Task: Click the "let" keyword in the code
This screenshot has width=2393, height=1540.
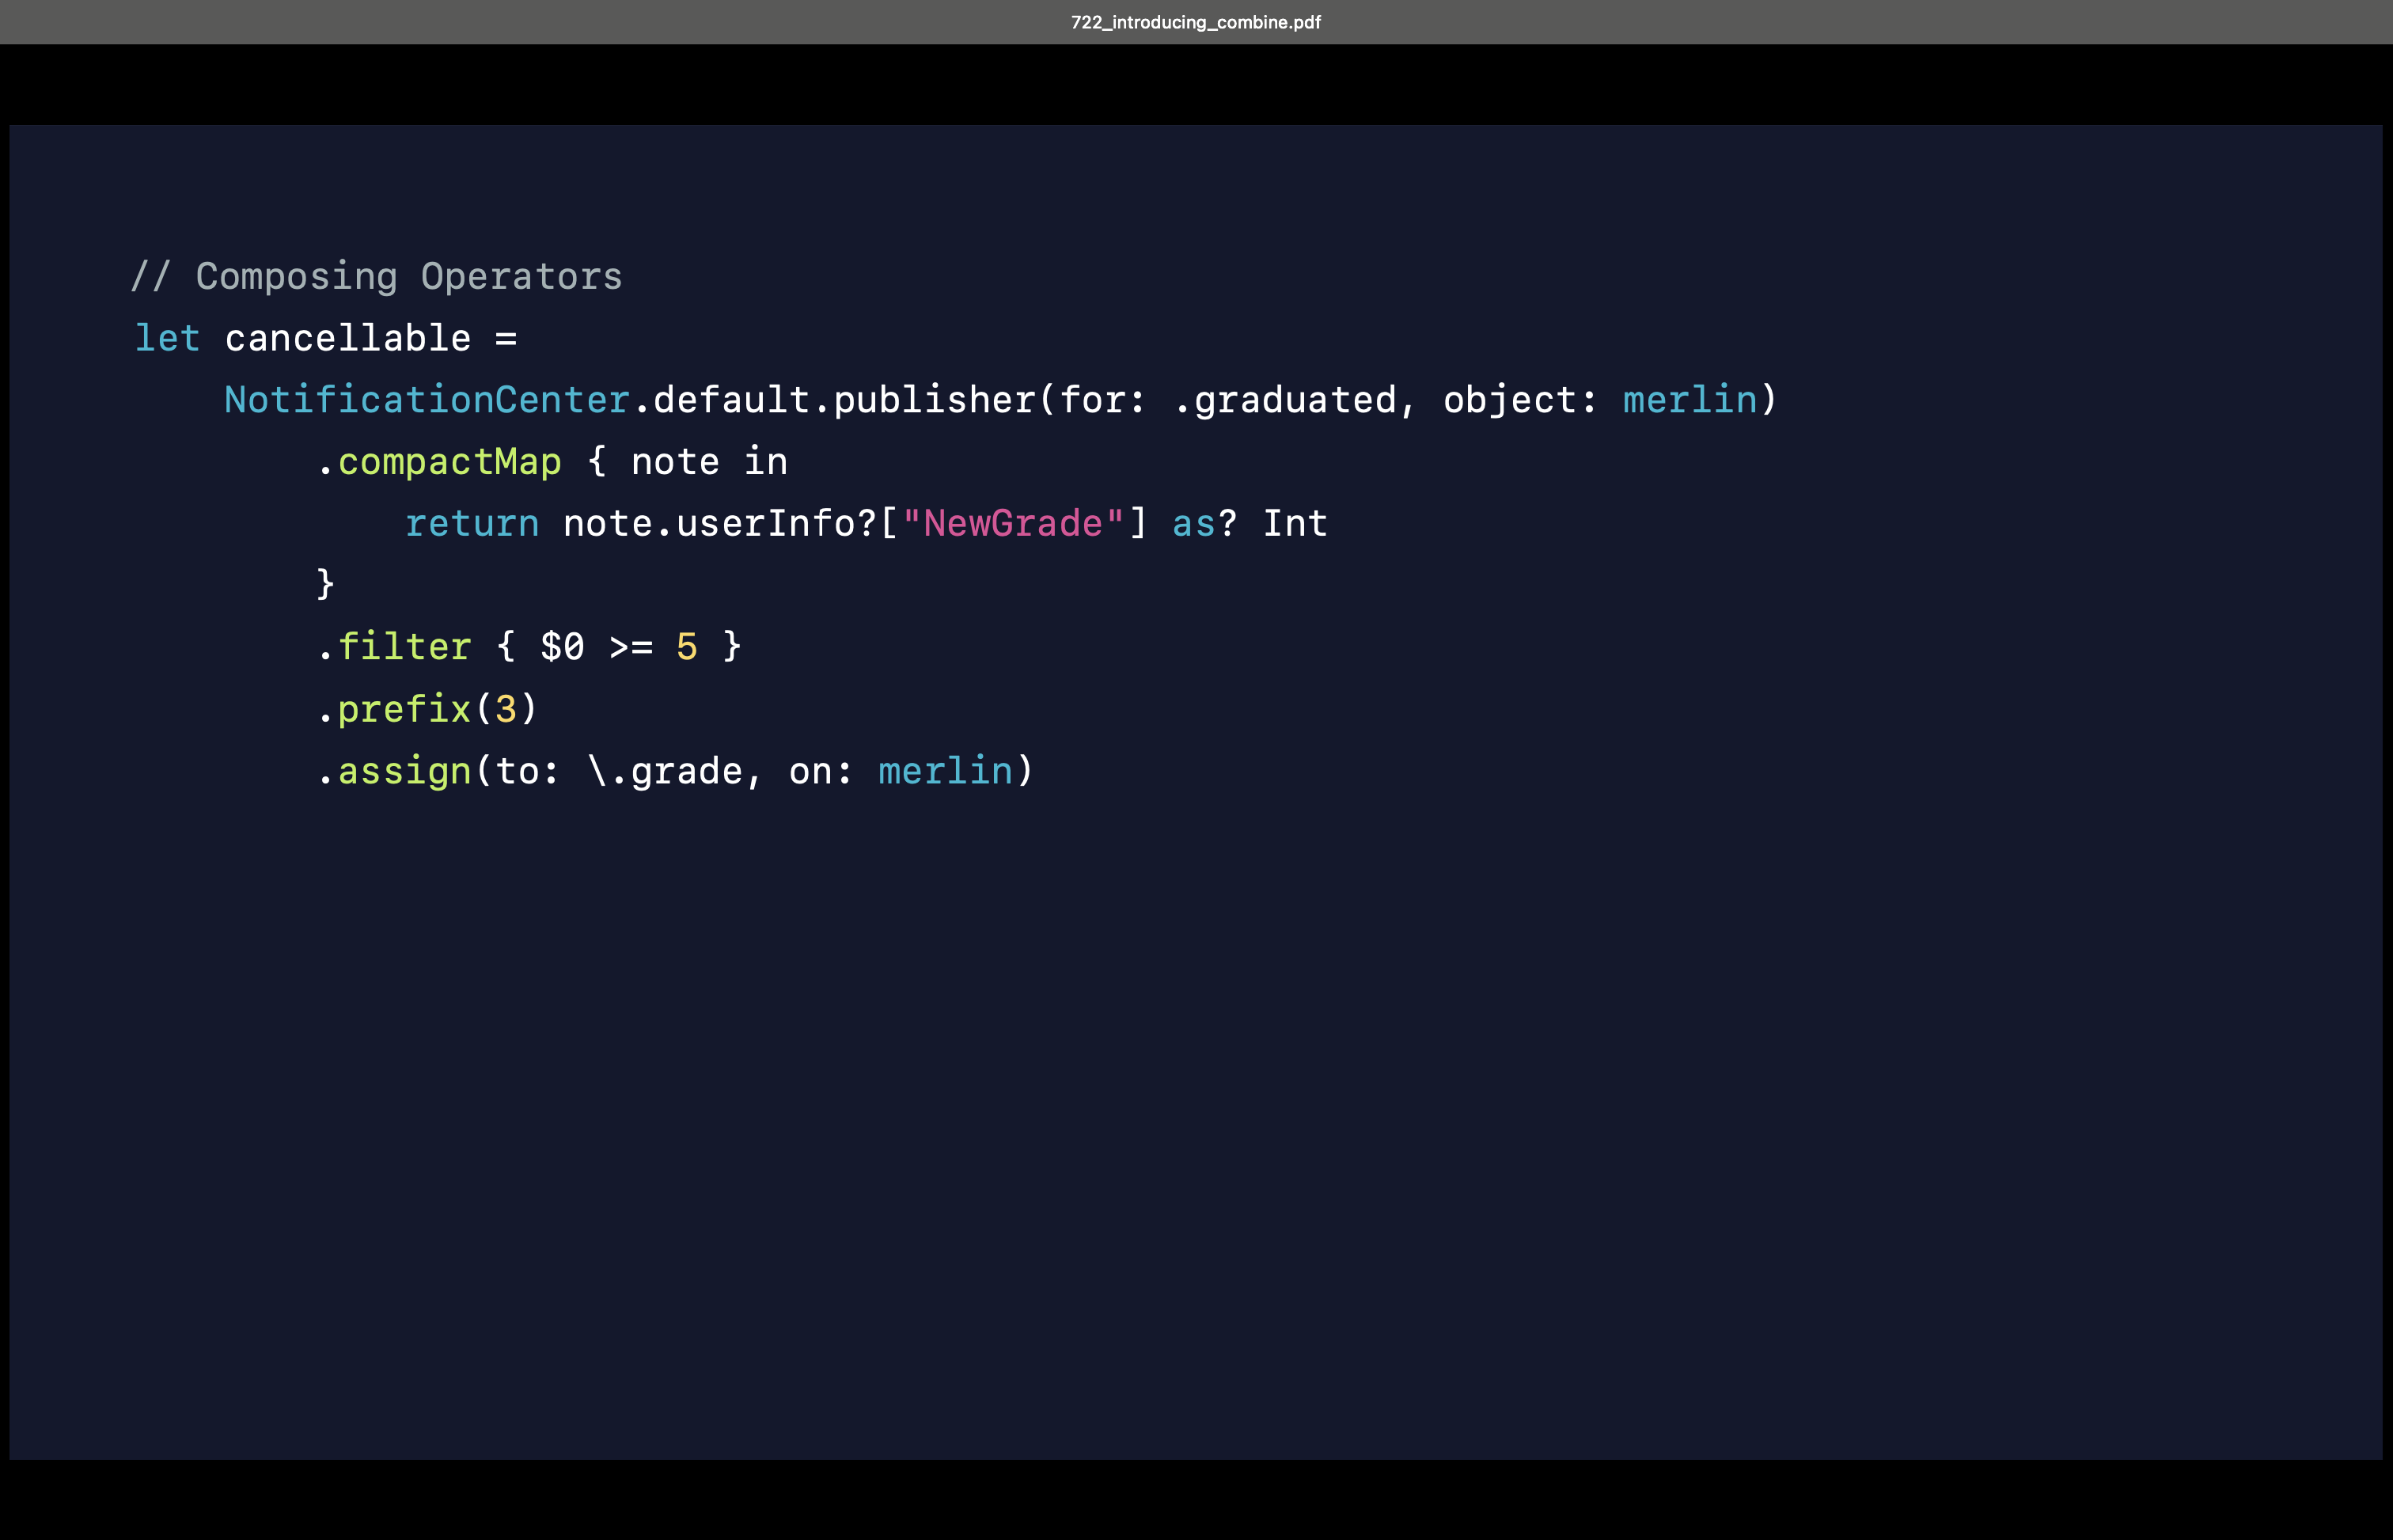Action: (x=167, y=338)
